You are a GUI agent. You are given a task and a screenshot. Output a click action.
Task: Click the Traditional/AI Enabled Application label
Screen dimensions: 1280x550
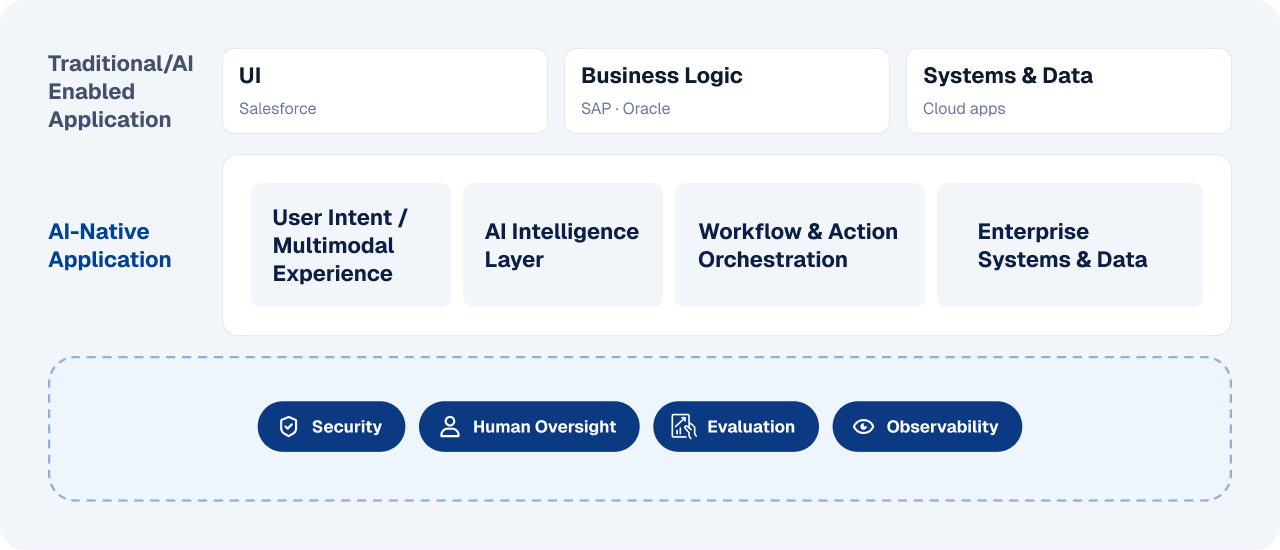click(x=121, y=92)
